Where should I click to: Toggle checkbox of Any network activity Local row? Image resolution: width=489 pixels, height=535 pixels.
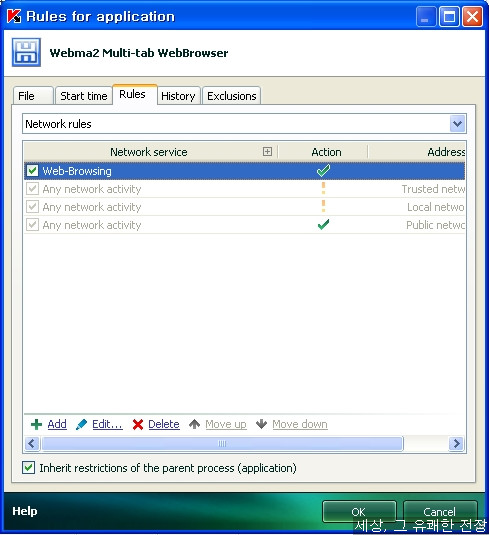[x=32, y=207]
